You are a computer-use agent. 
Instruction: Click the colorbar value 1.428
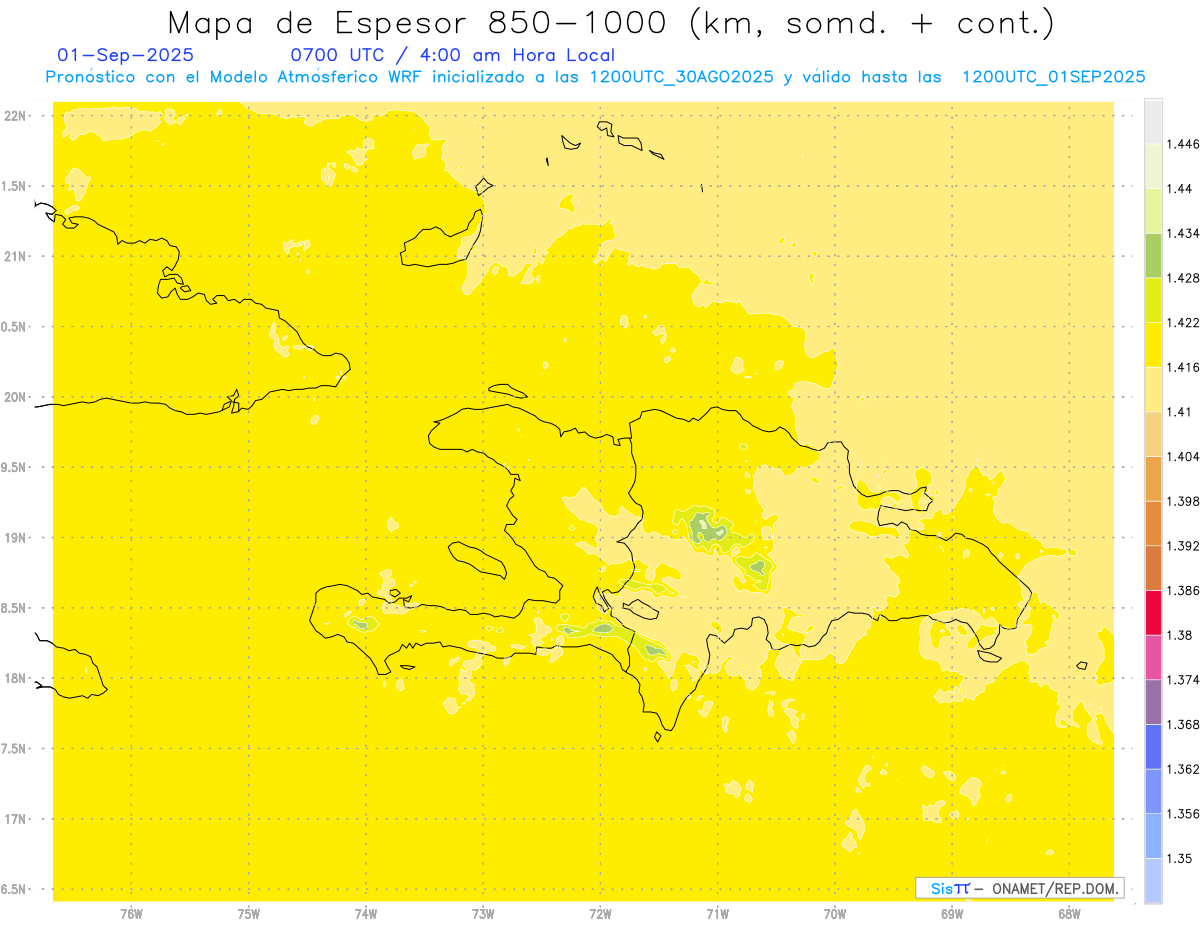click(x=1185, y=278)
